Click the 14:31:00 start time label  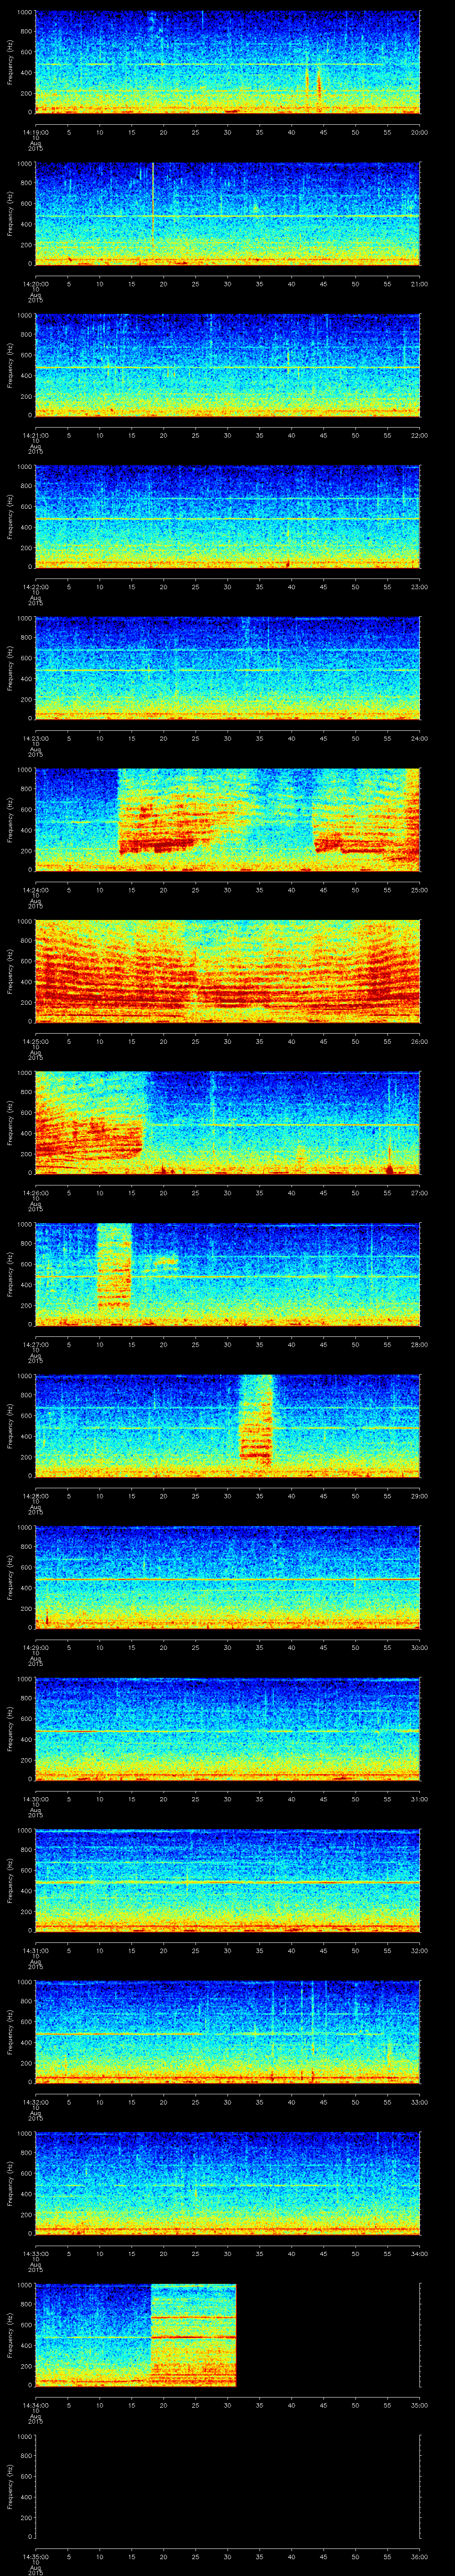[x=35, y=1950]
